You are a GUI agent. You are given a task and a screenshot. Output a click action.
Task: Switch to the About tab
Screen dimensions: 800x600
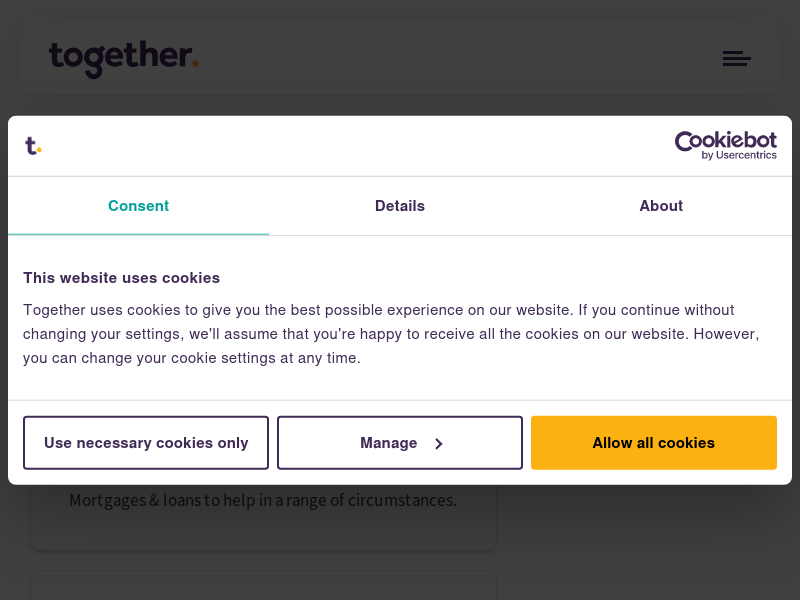pos(661,206)
